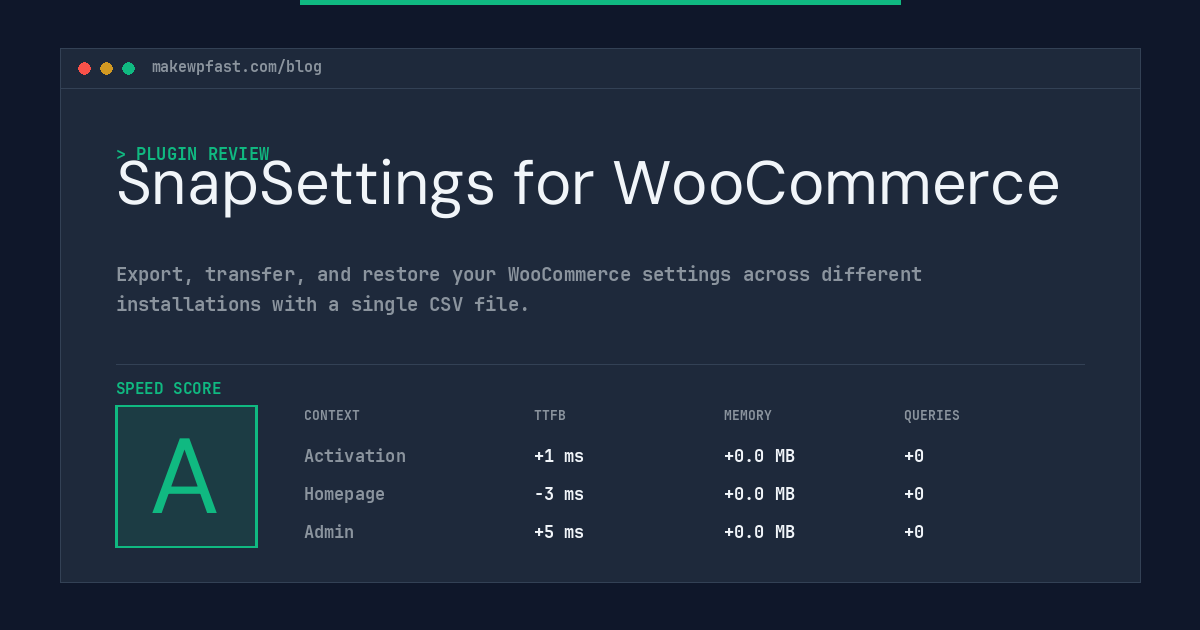
Task: Click the Homepage memory value '+0.0 MB'
Action: click(759, 494)
